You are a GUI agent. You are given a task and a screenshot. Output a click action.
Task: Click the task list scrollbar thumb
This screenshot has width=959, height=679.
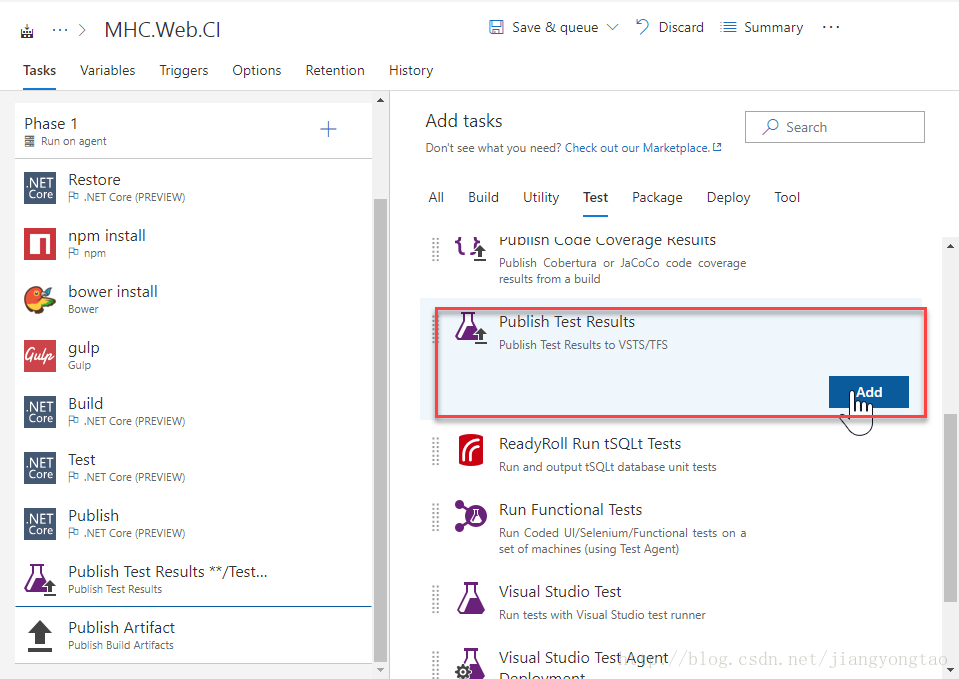coord(380,430)
